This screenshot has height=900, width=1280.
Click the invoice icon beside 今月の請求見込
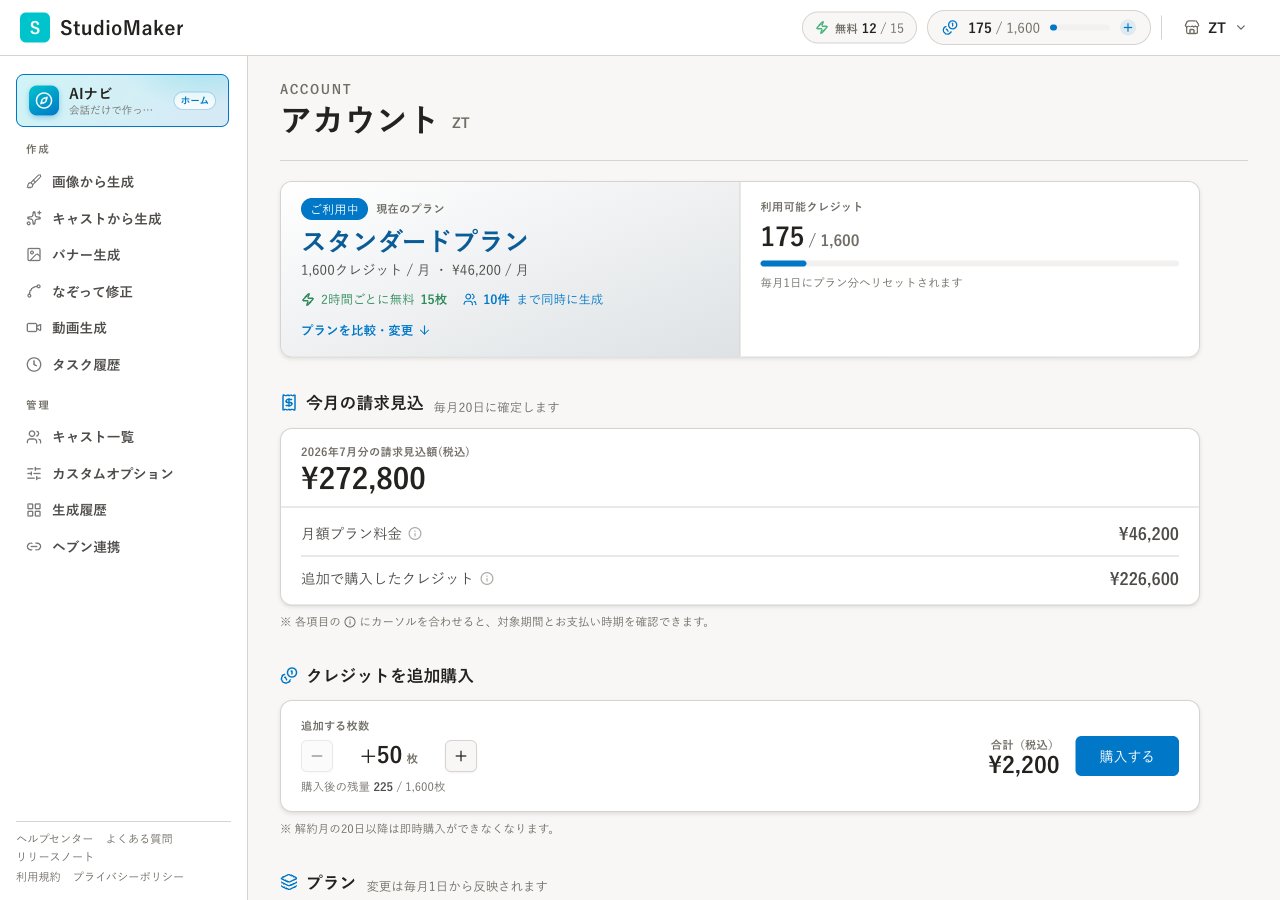pos(289,402)
